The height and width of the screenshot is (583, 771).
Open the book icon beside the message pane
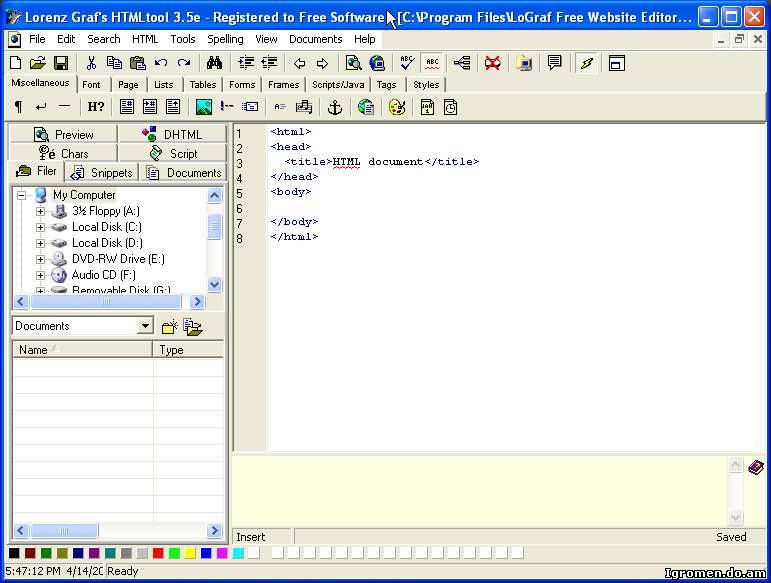pos(756,467)
